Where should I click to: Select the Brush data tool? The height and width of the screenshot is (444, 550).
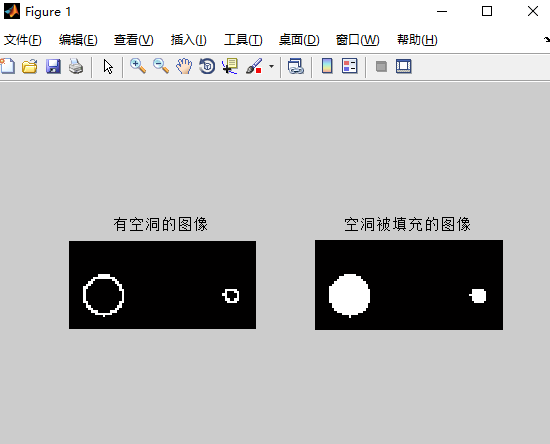(x=254, y=66)
